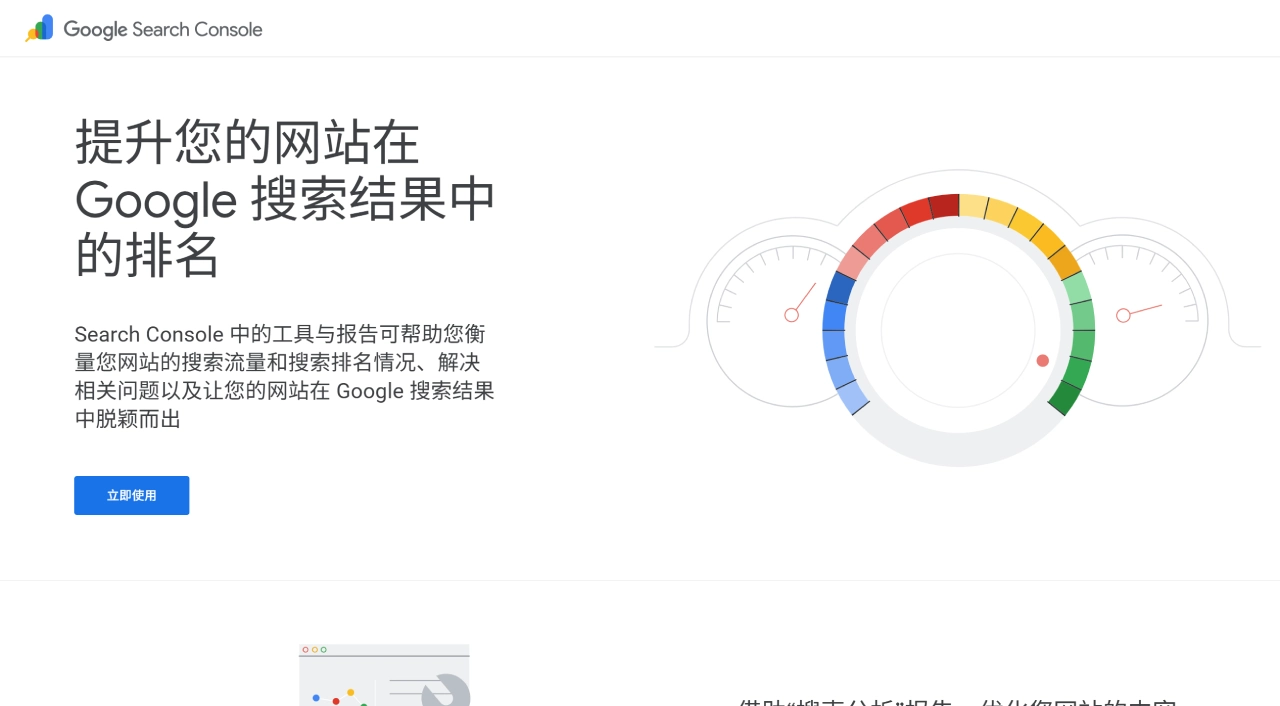Click the blue 立即使用 button
Image resolution: width=1280 pixels, height=706 pixels.
click(132, 496)
